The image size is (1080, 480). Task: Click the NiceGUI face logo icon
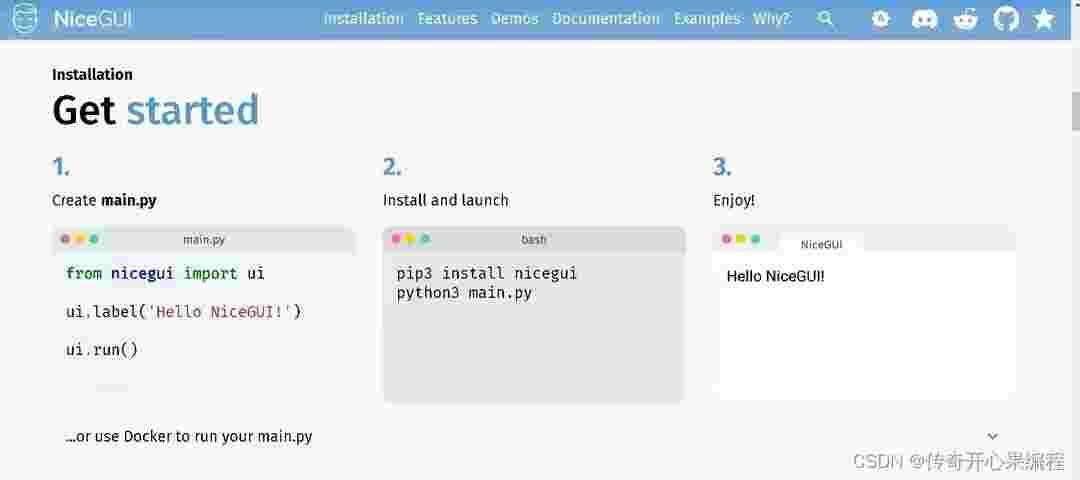pyautogui.click(x=26, y=19)
